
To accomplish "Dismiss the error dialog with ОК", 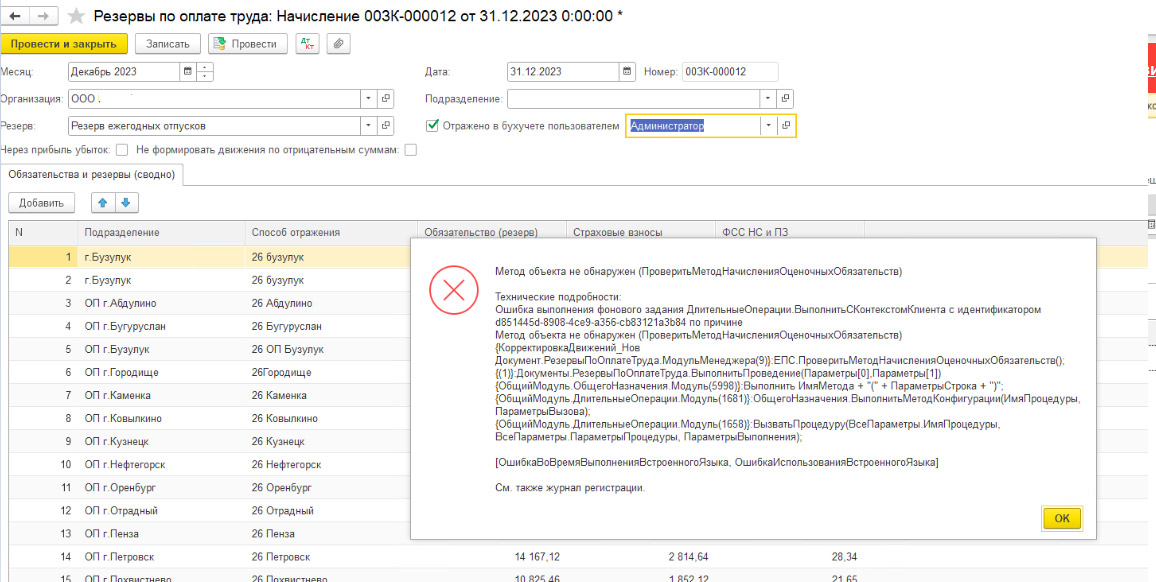I will [x=1062, y=518].
